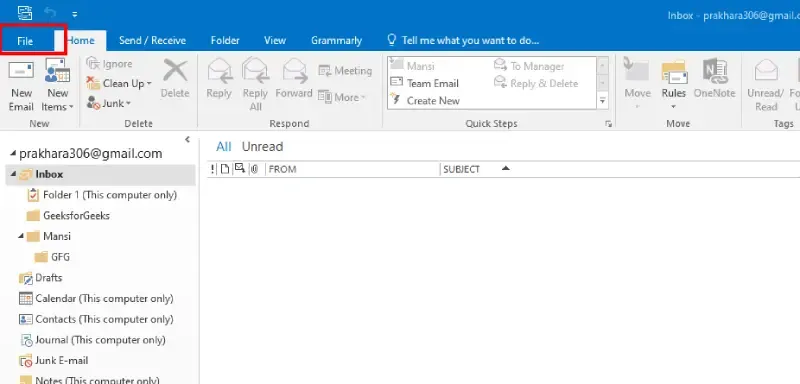
Task: Collapse the prakhara306@gmail.com account tree
Action: [x=14, y=154]
